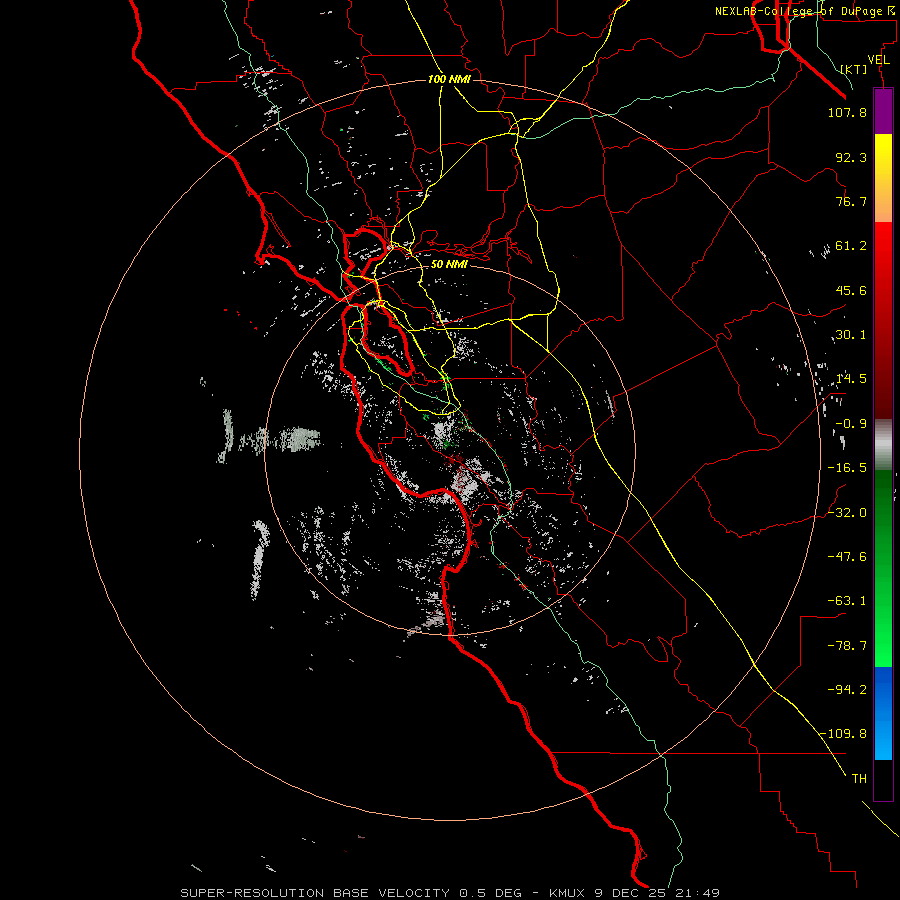Image resolution: width=900 pixels, height=900 pixels.
Task: Select the -94.2 velocity scale value
Action: point(847,690)
